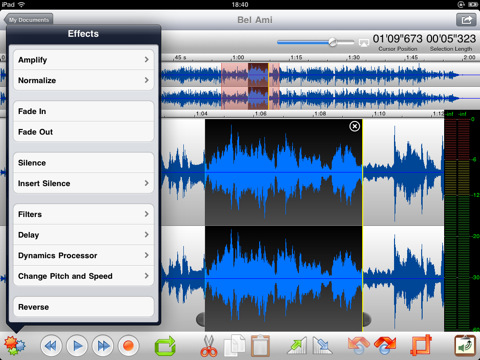Tap the dark selection in overview waveform
The image size is (480, 360).
point(258,86)
